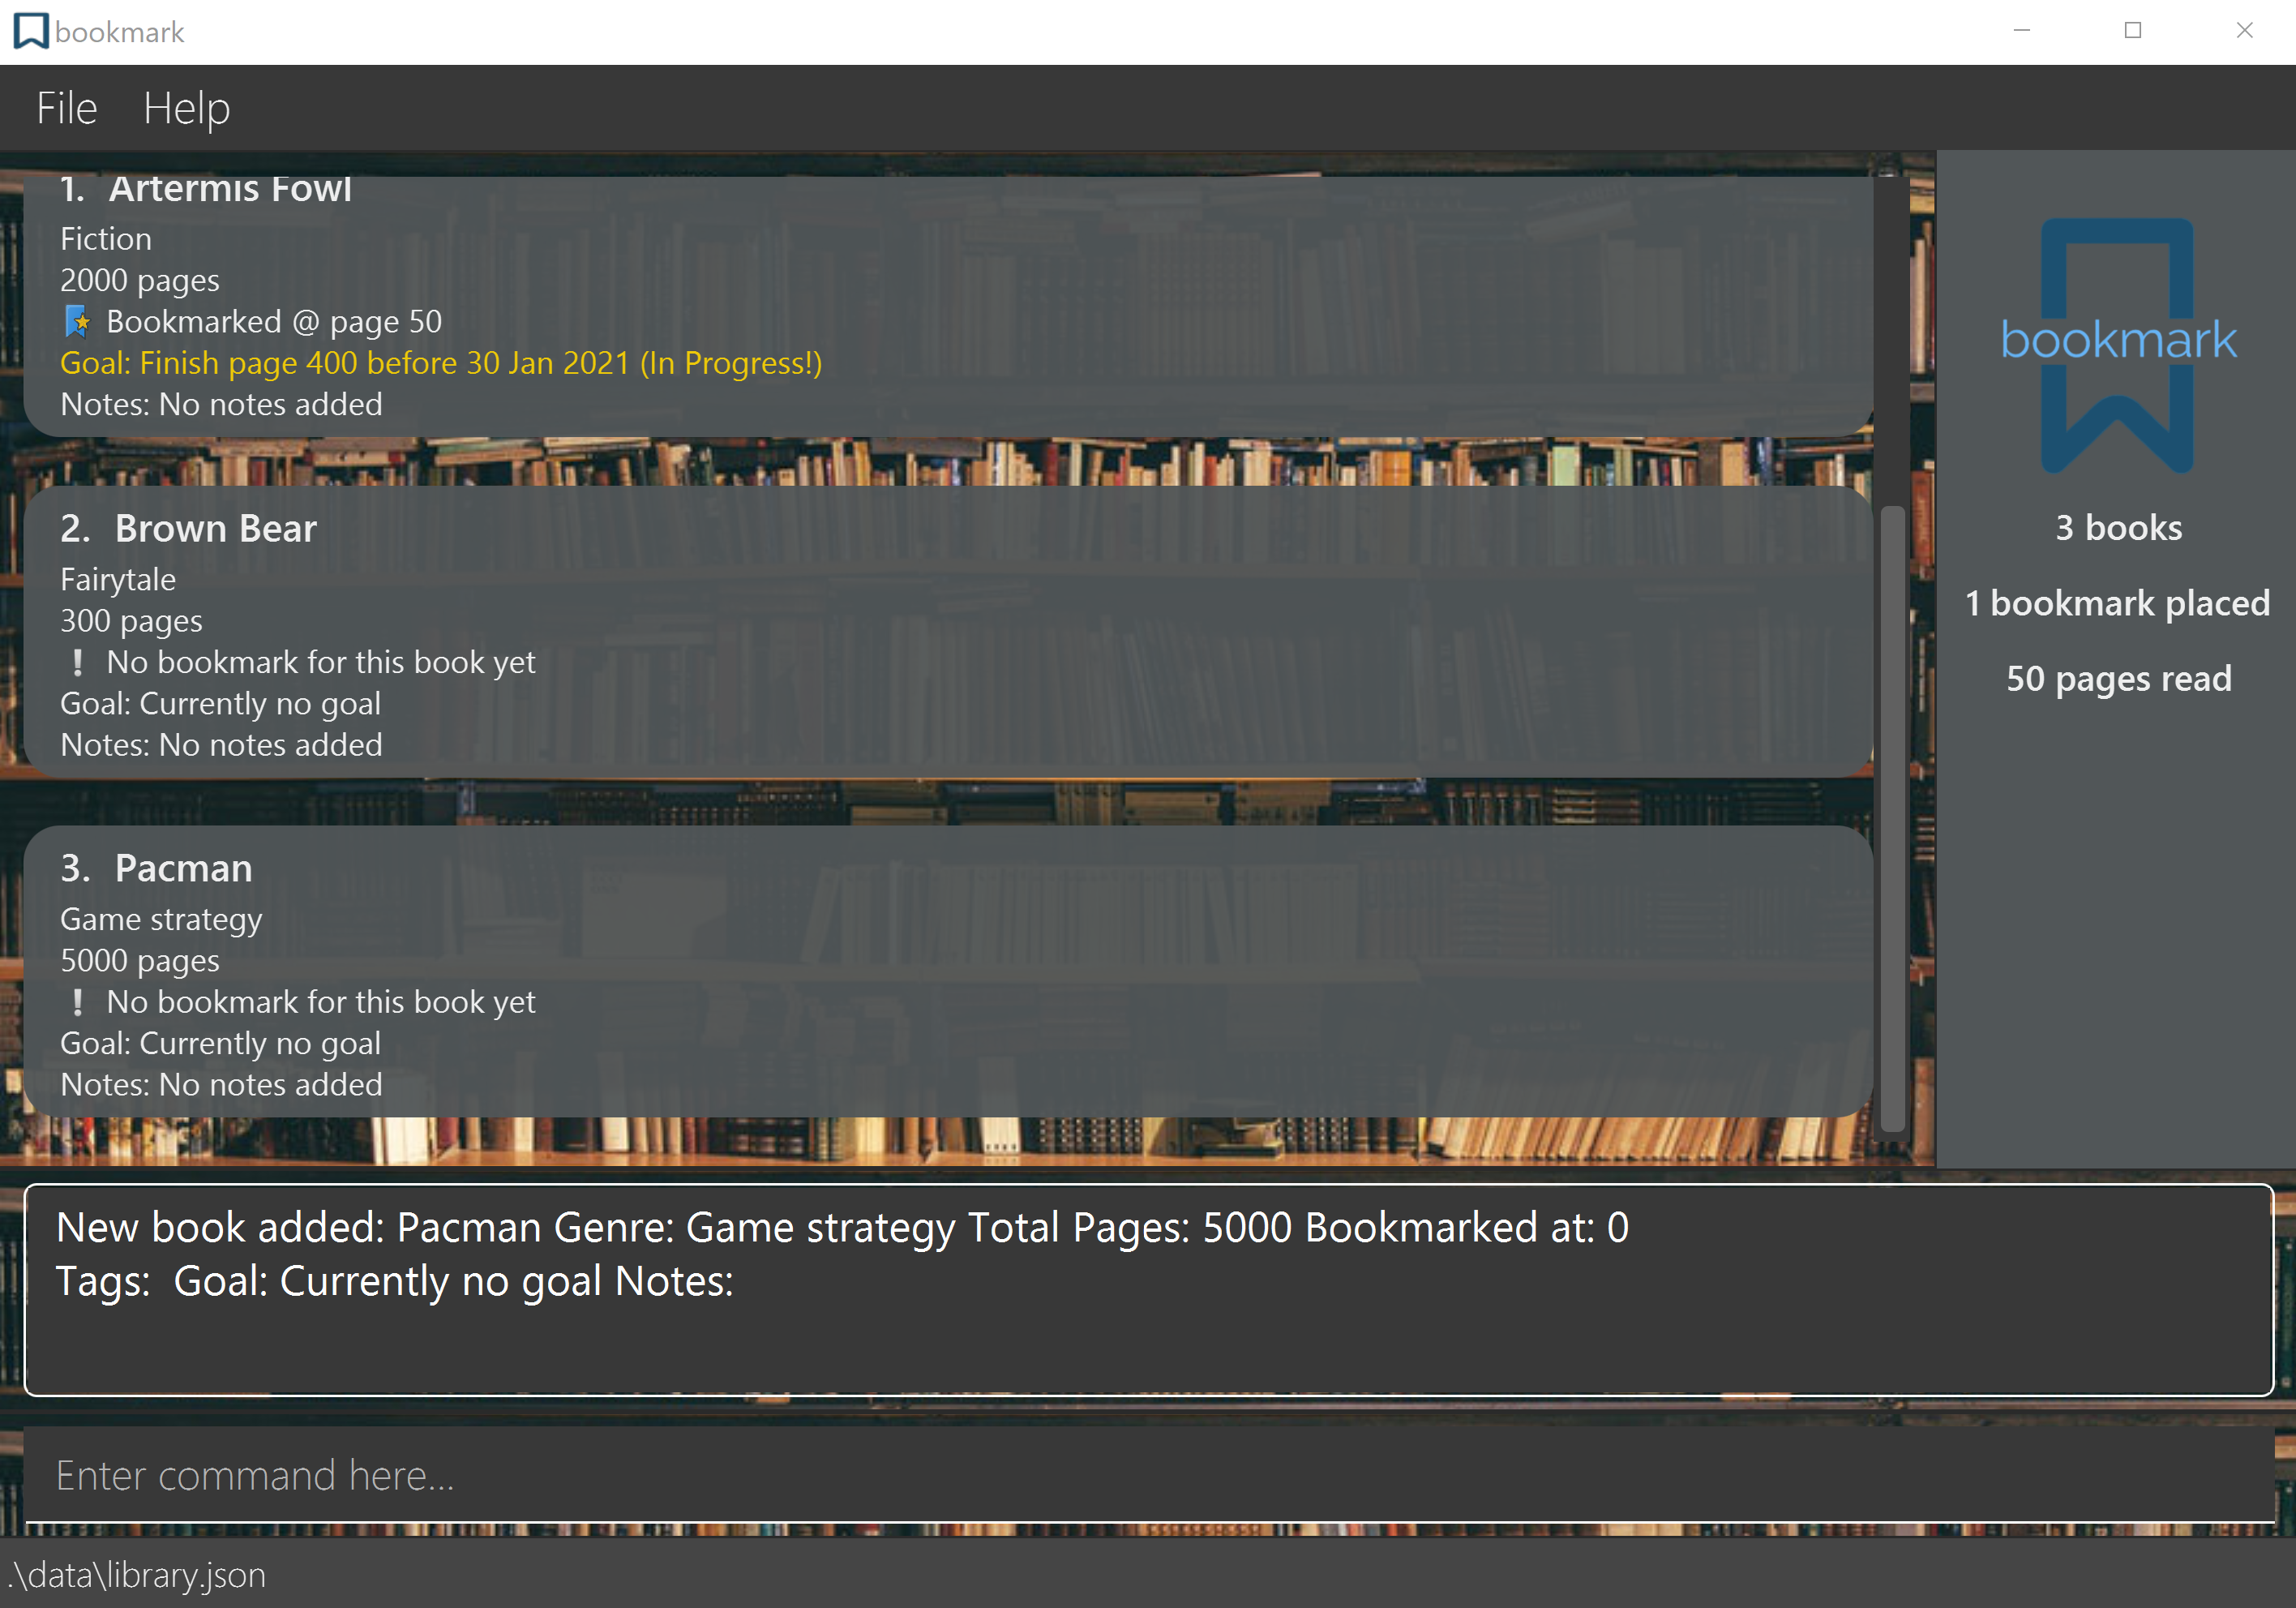Click the book list vertical scrollbar thumb
The image size is (2296, 1608).
click(1892, 819)
